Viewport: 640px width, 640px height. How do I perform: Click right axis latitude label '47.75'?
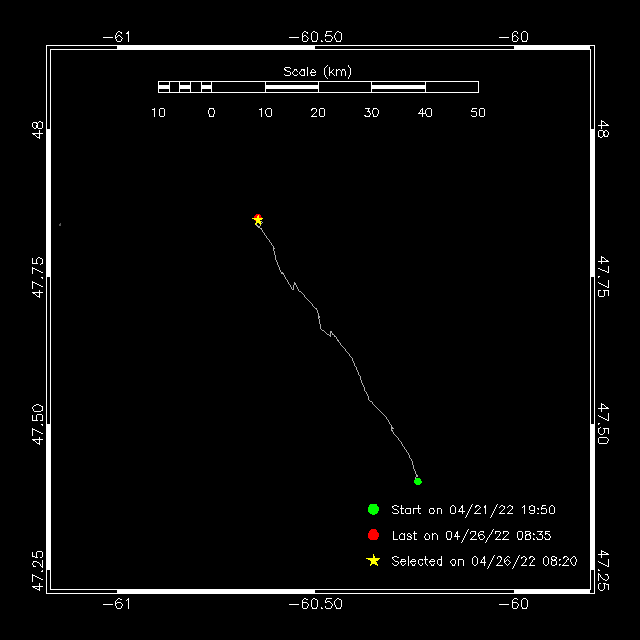(x=603, y=277)
